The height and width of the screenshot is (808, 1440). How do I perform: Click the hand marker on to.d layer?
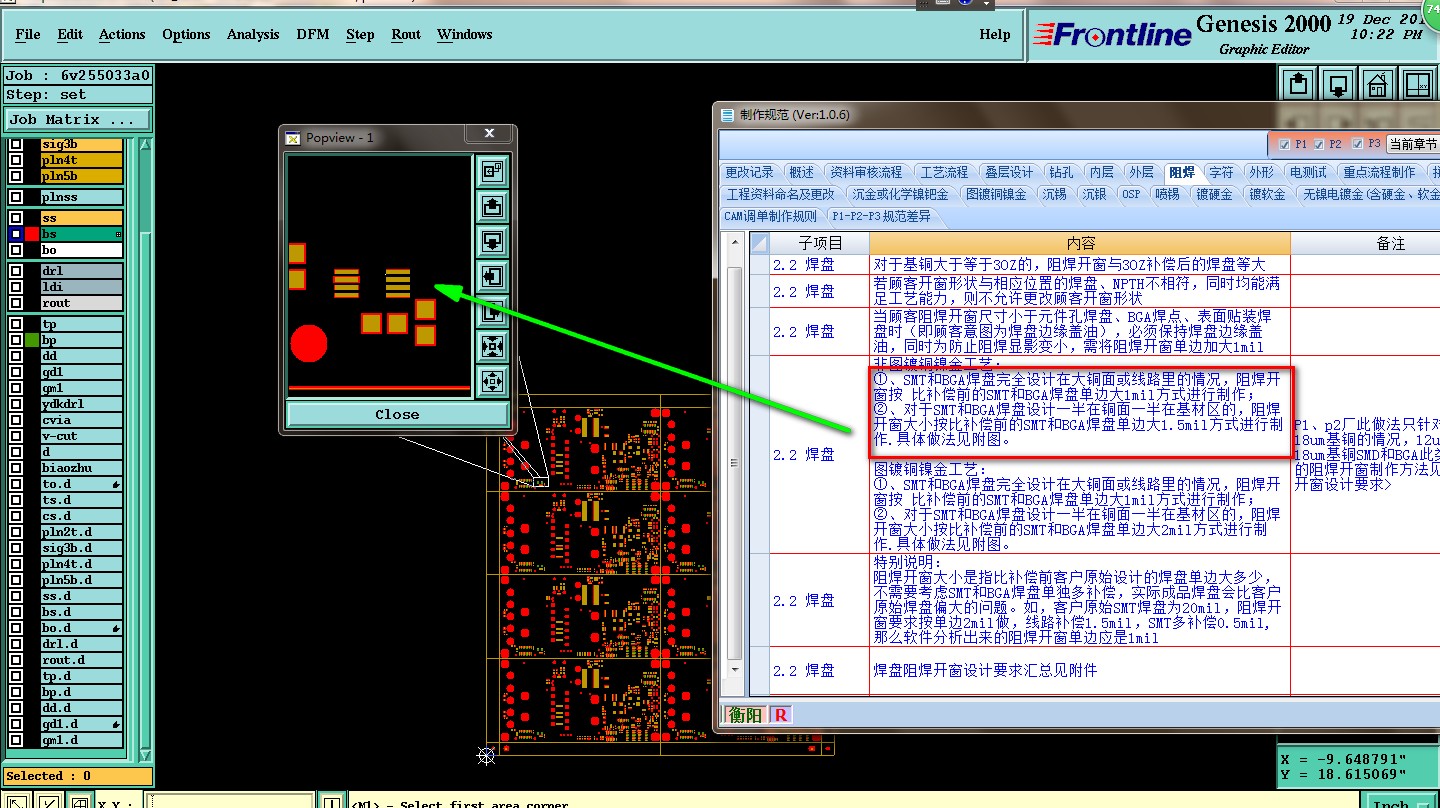(118, 484)
